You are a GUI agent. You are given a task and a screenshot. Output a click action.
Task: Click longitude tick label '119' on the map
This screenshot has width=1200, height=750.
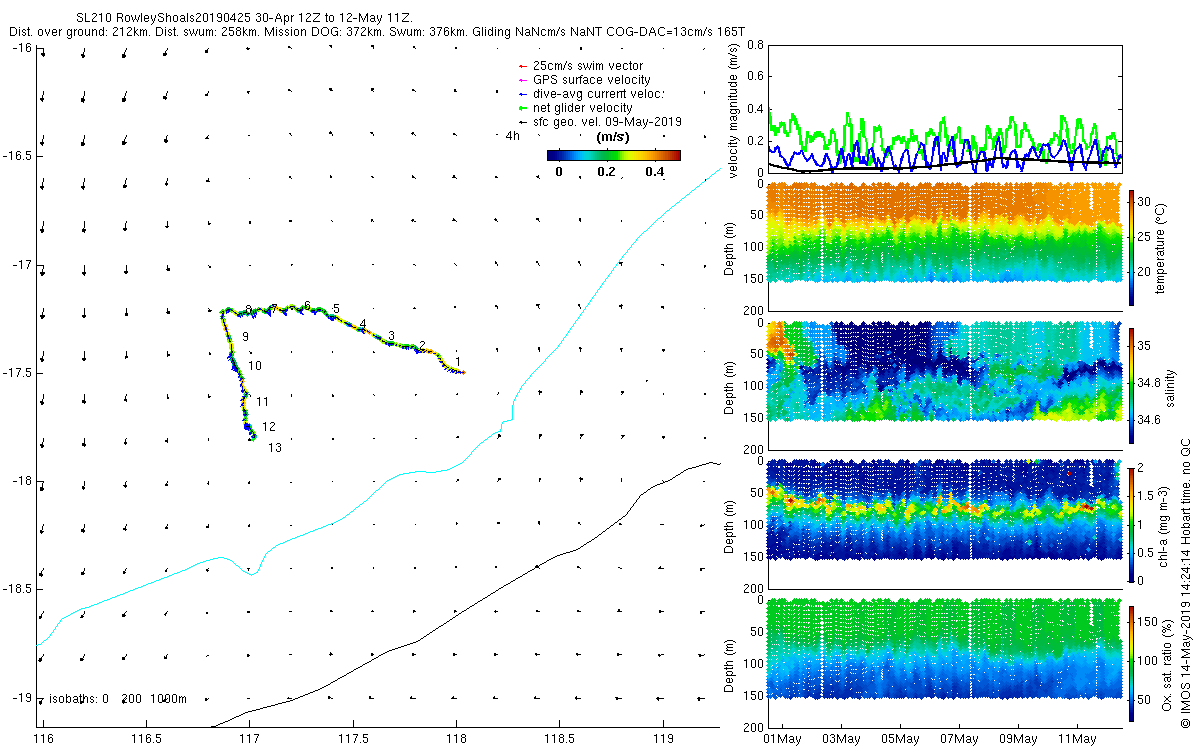663,738
